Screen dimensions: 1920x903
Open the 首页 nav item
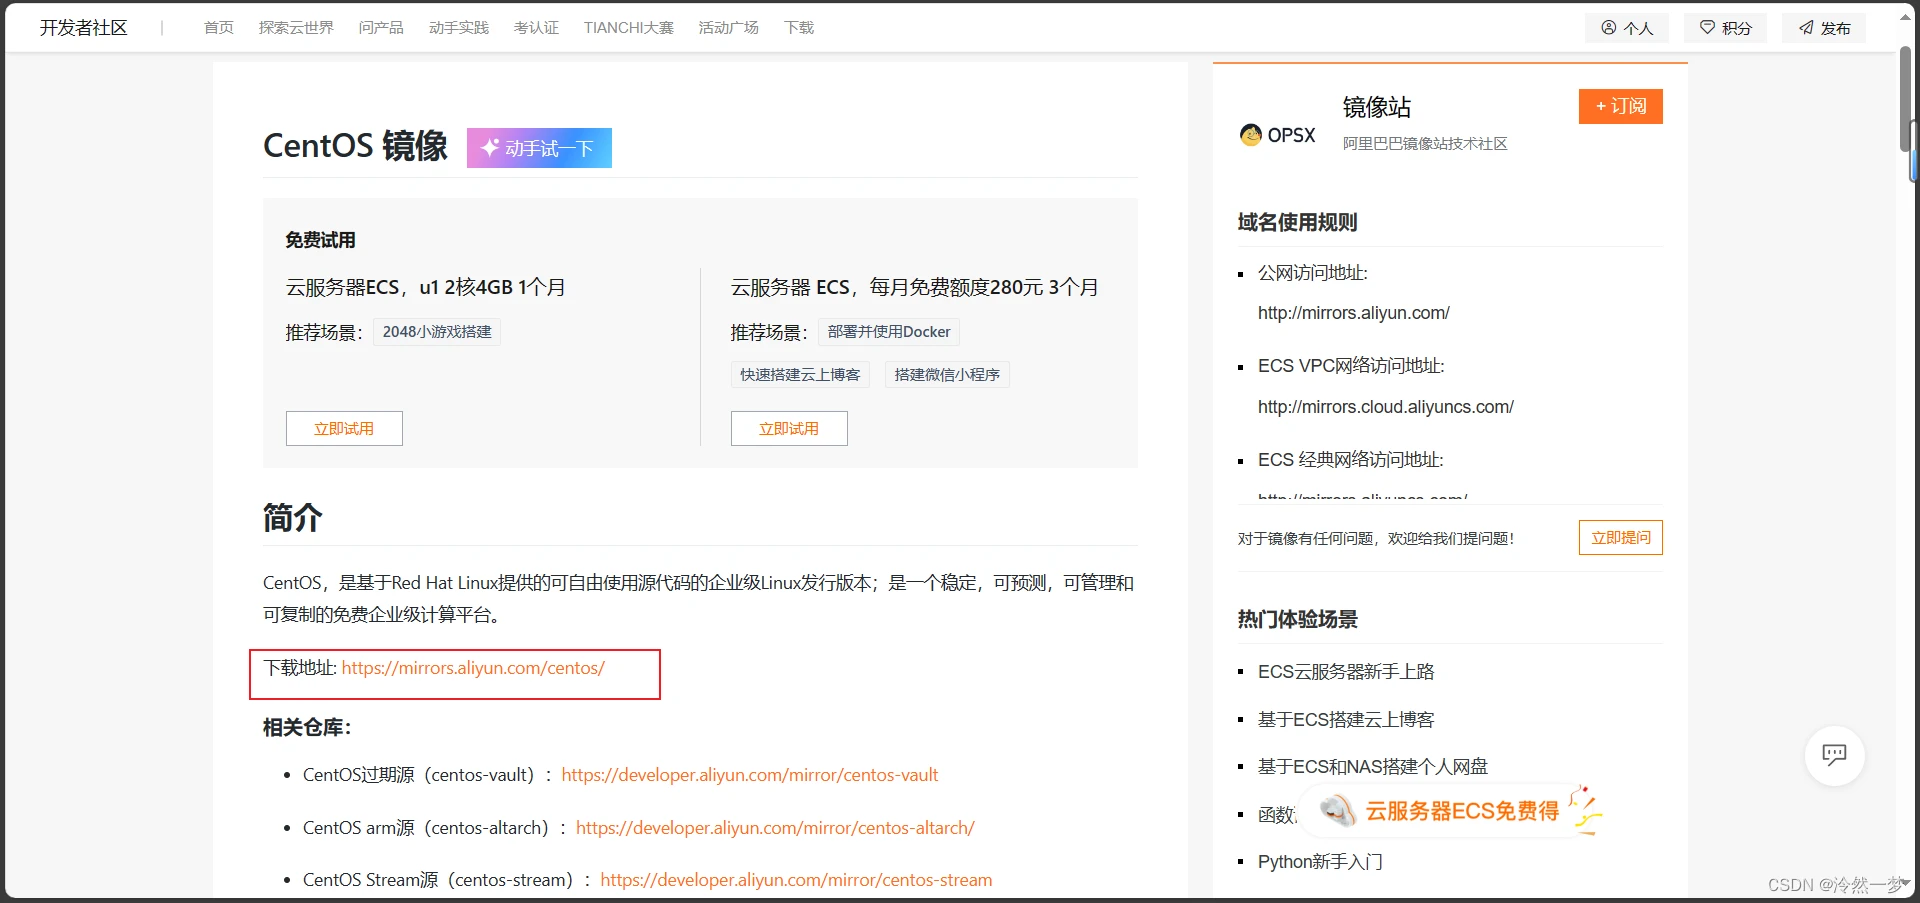[219, 28]
